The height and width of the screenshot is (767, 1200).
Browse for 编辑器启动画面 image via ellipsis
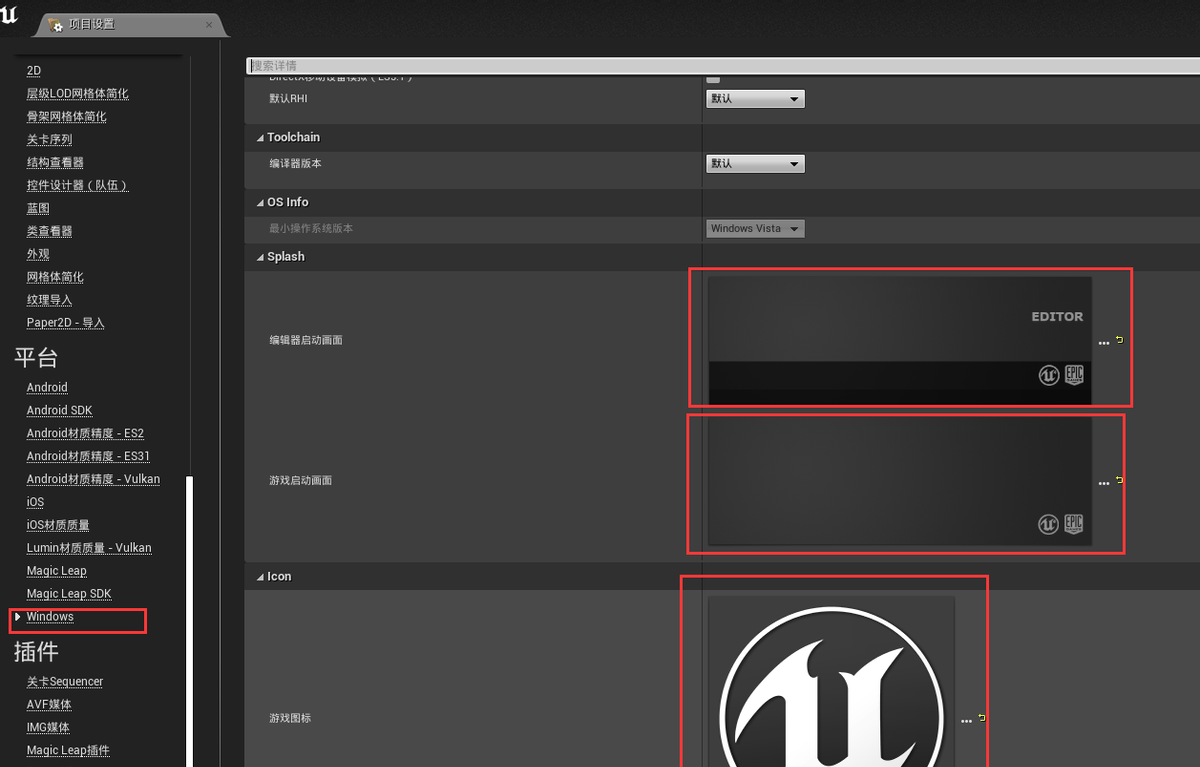[1104, 343]
